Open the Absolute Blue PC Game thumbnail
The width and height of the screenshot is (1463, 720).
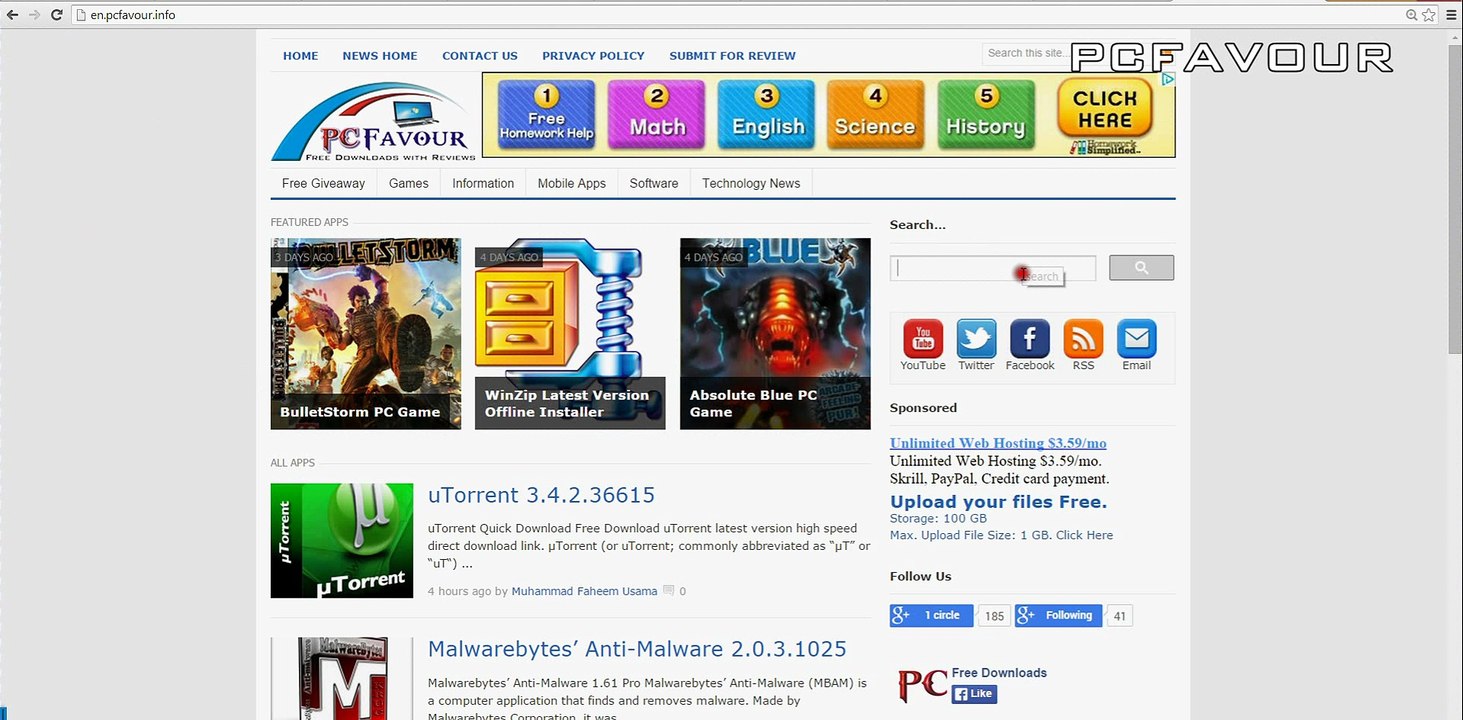coord(775,334)
